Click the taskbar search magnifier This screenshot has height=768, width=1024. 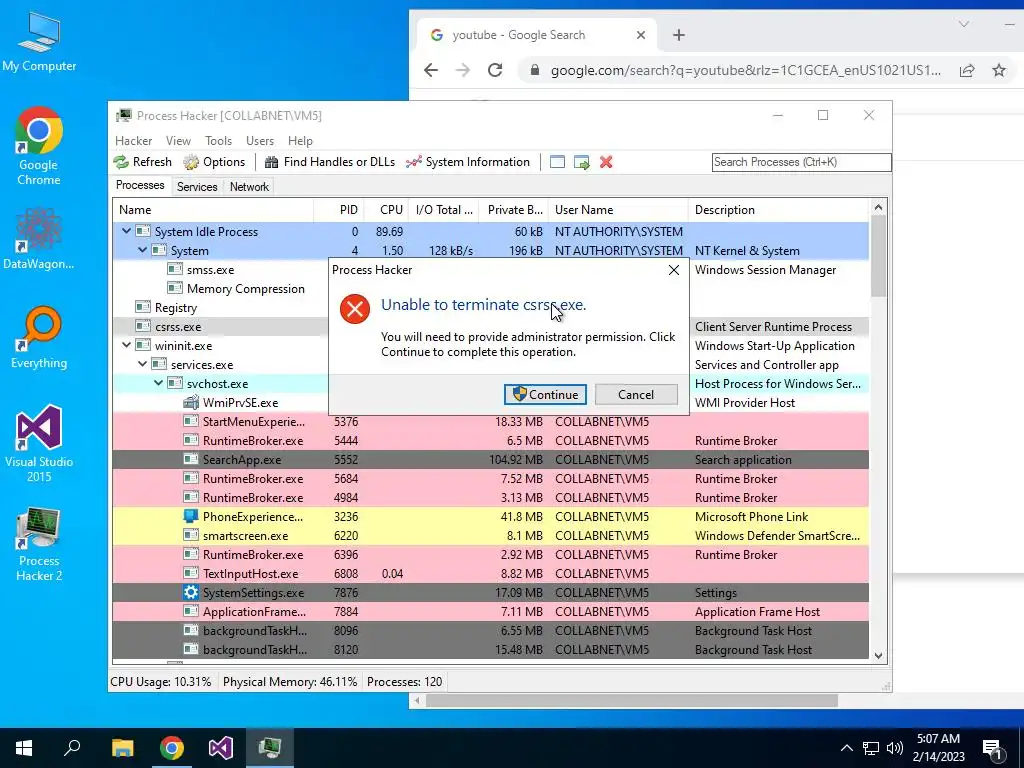[72, 748]
